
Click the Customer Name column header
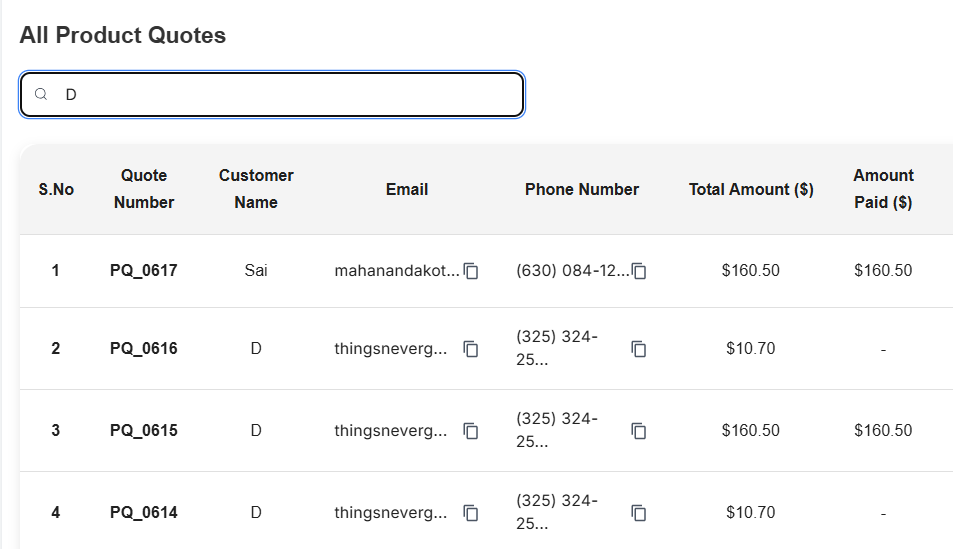pyautogui.click(x=256, y=189)
